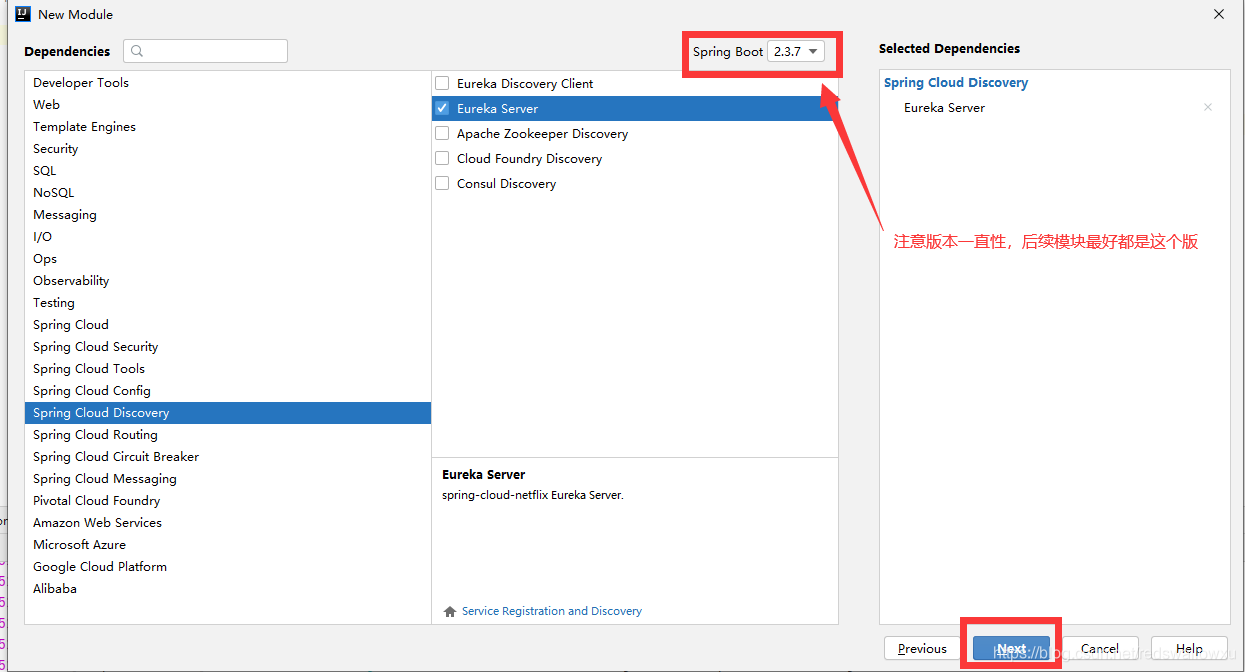Tick the Cloud Foundry Discovery checkbox
The height and width of the screenshot is (672, 1245).
point(442,158)
